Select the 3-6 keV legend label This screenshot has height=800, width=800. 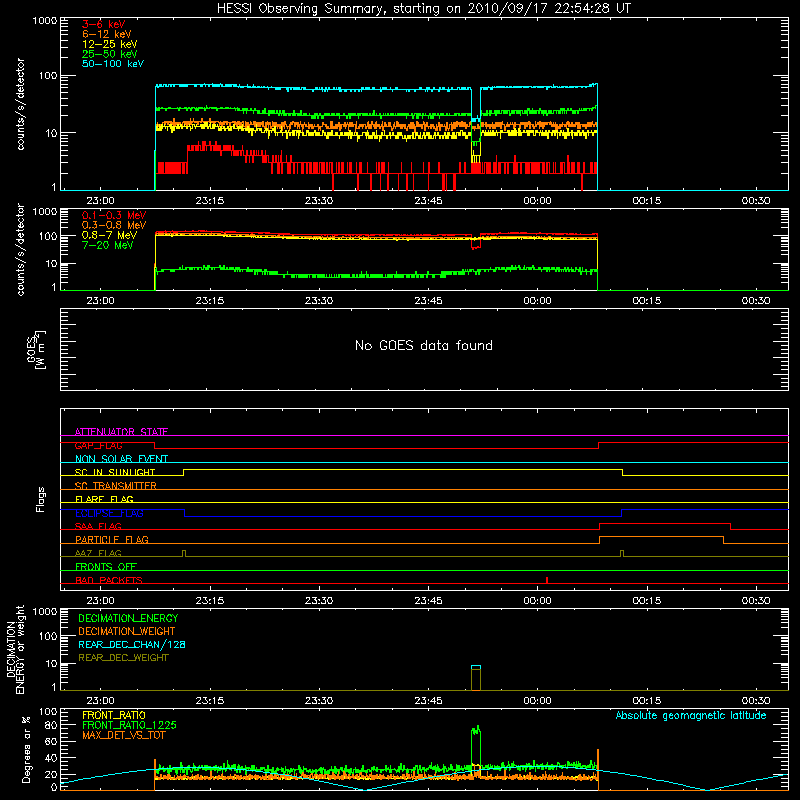pos(104,24)
